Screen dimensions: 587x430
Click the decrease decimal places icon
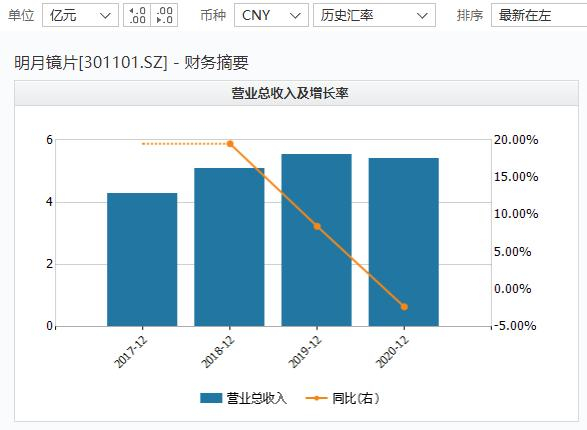click(164, 15)
